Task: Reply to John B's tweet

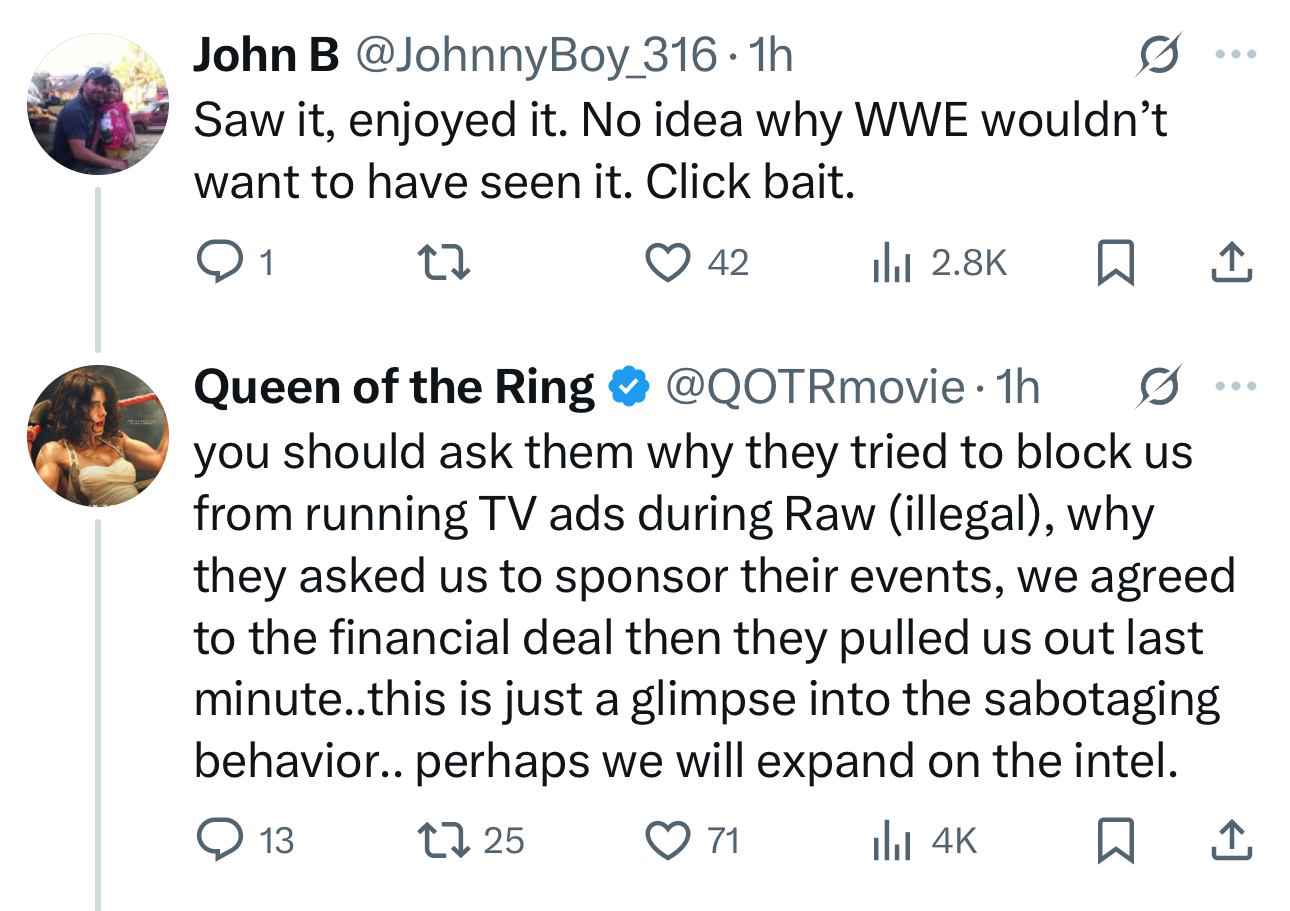Action: click(x=214, y=263)
